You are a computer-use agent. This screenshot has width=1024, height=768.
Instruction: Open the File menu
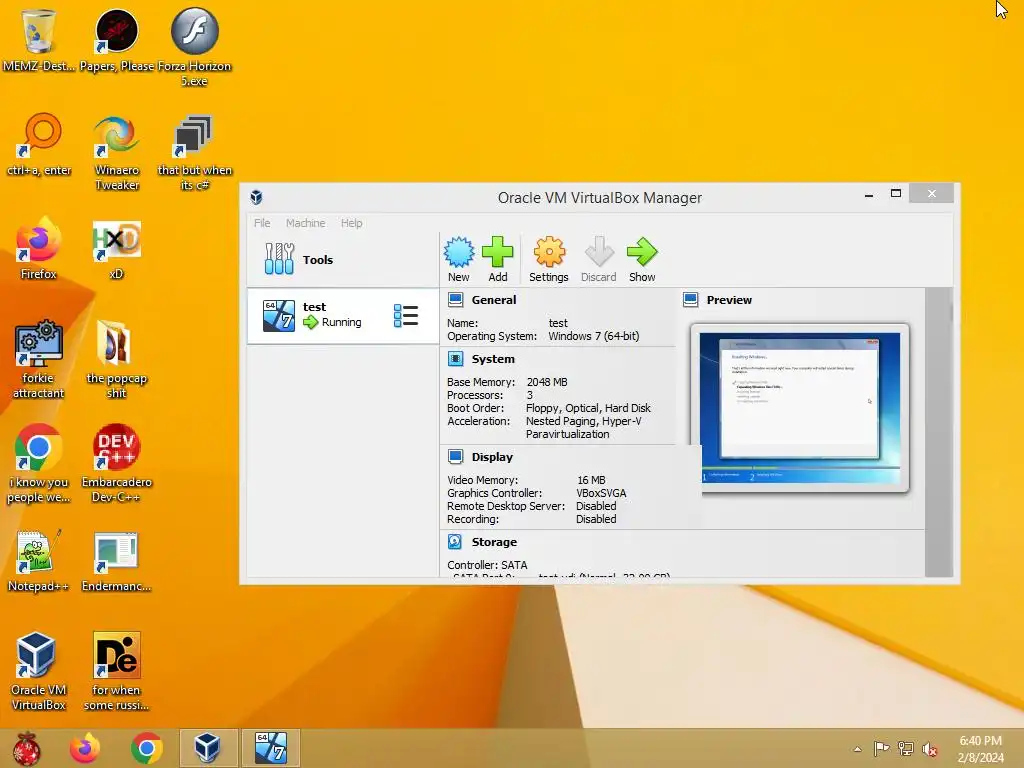[262, 223]
